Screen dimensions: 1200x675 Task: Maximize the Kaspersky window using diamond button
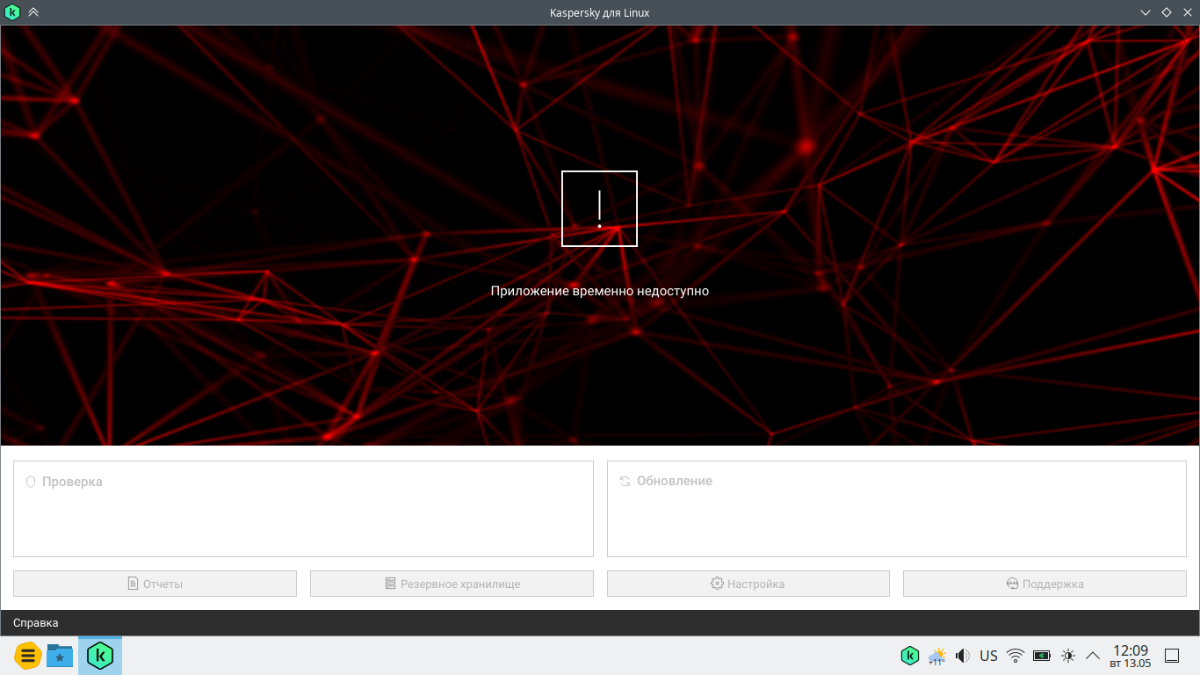pyautogui.click(x=1166, y=12)
